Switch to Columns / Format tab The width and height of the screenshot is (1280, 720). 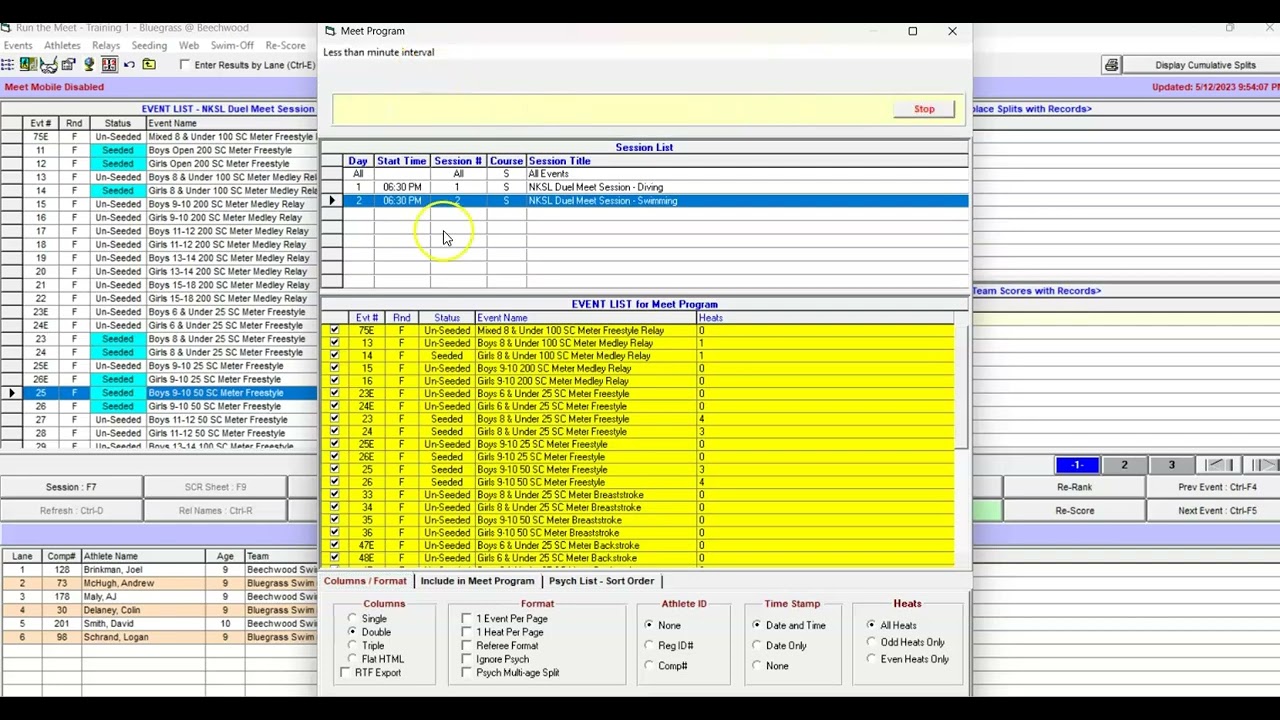pyautogui.click(x=365, y=581)
